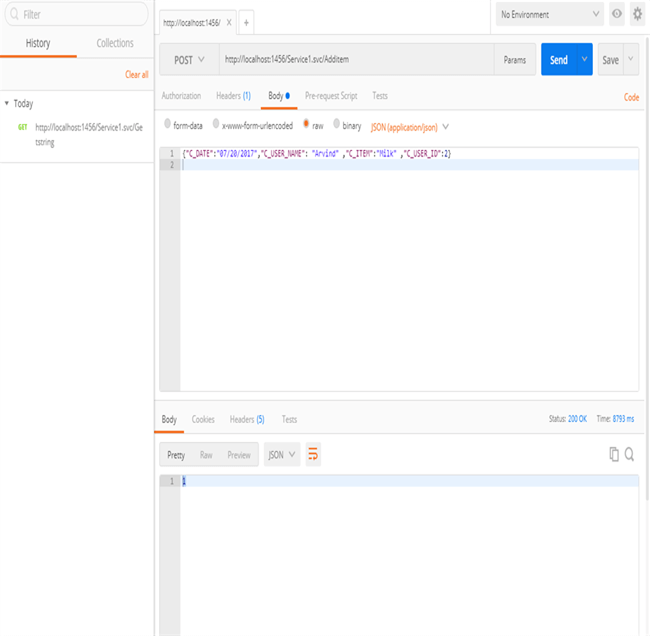Switch response view to Preview
The image size is (650, 636).
[x=239, y=455]
